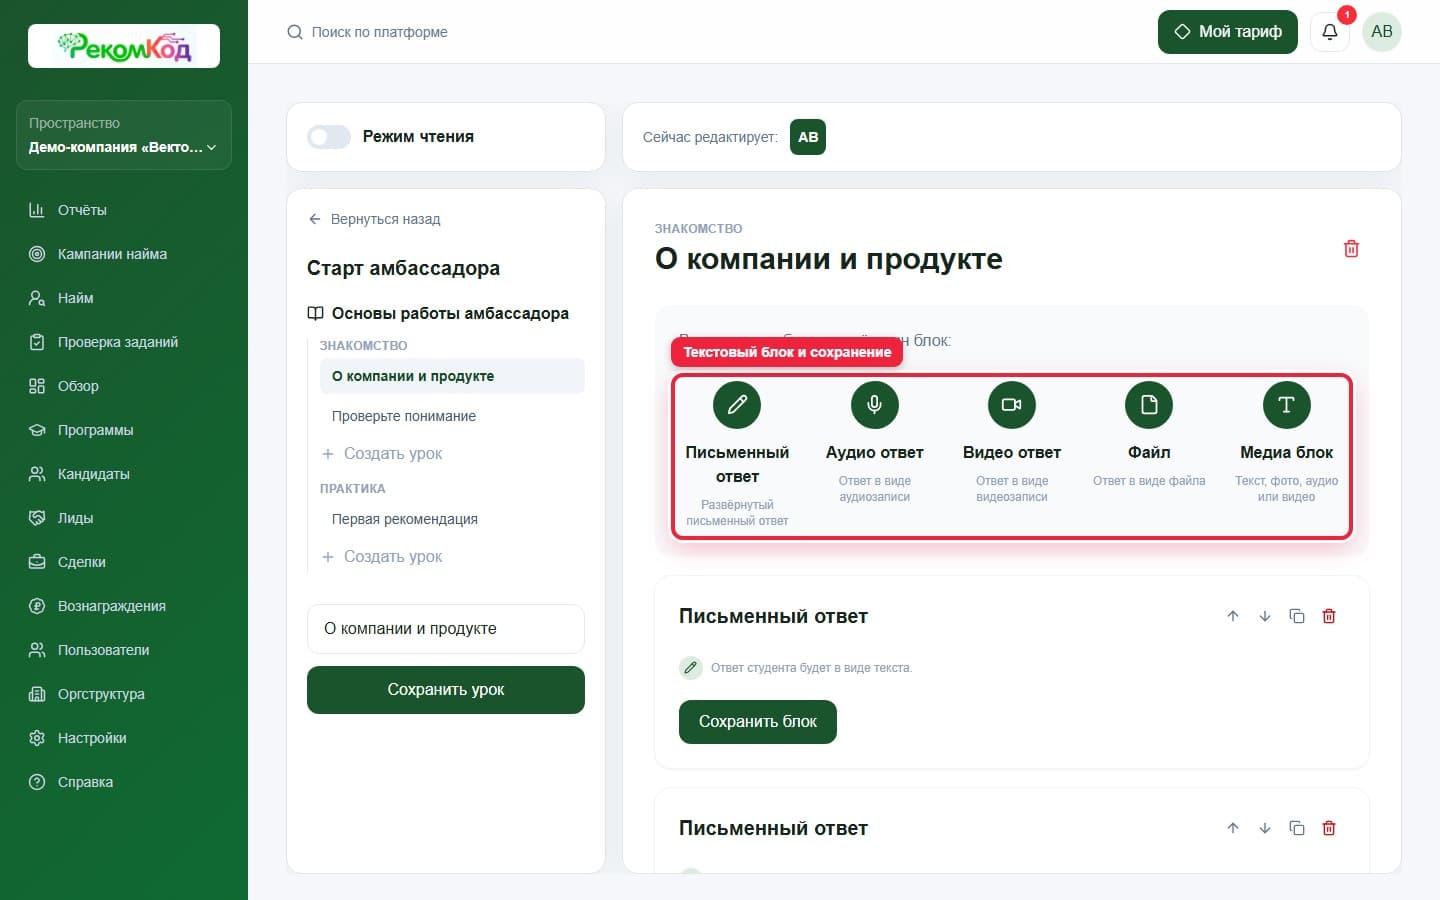Click the Сохранить урок button

(446, 690)
